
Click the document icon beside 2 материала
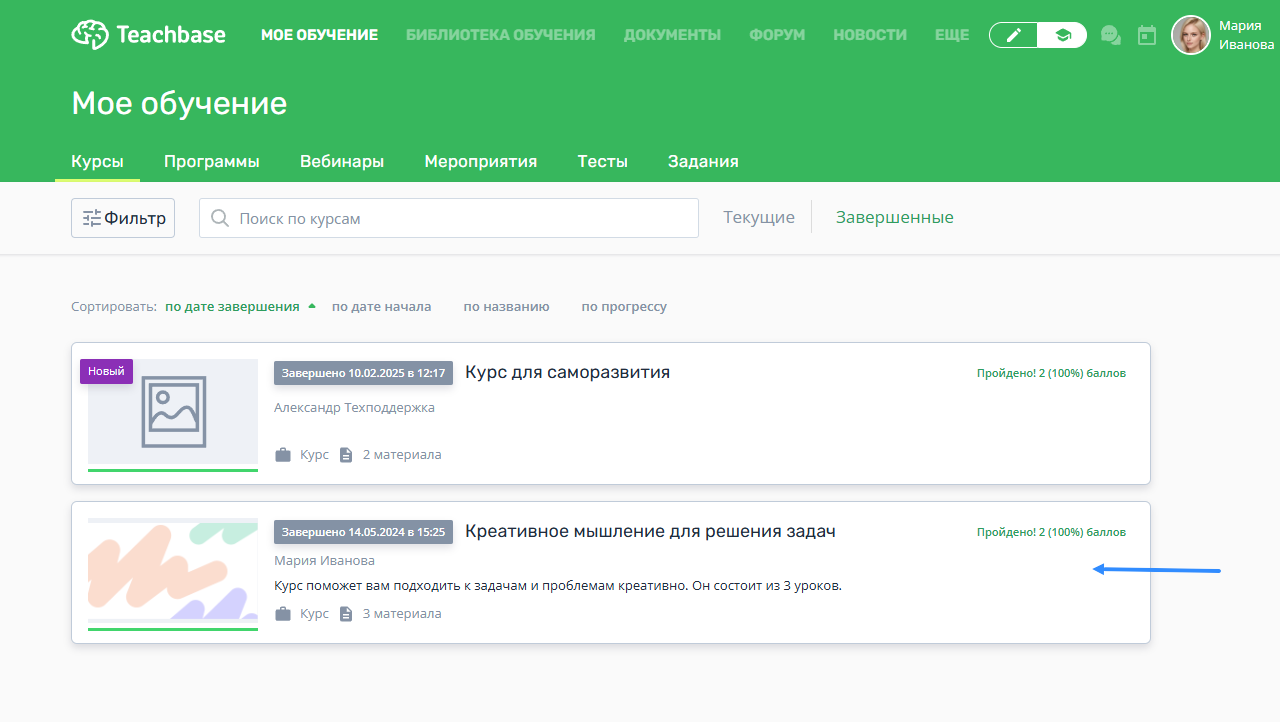[x=346, y=455]
